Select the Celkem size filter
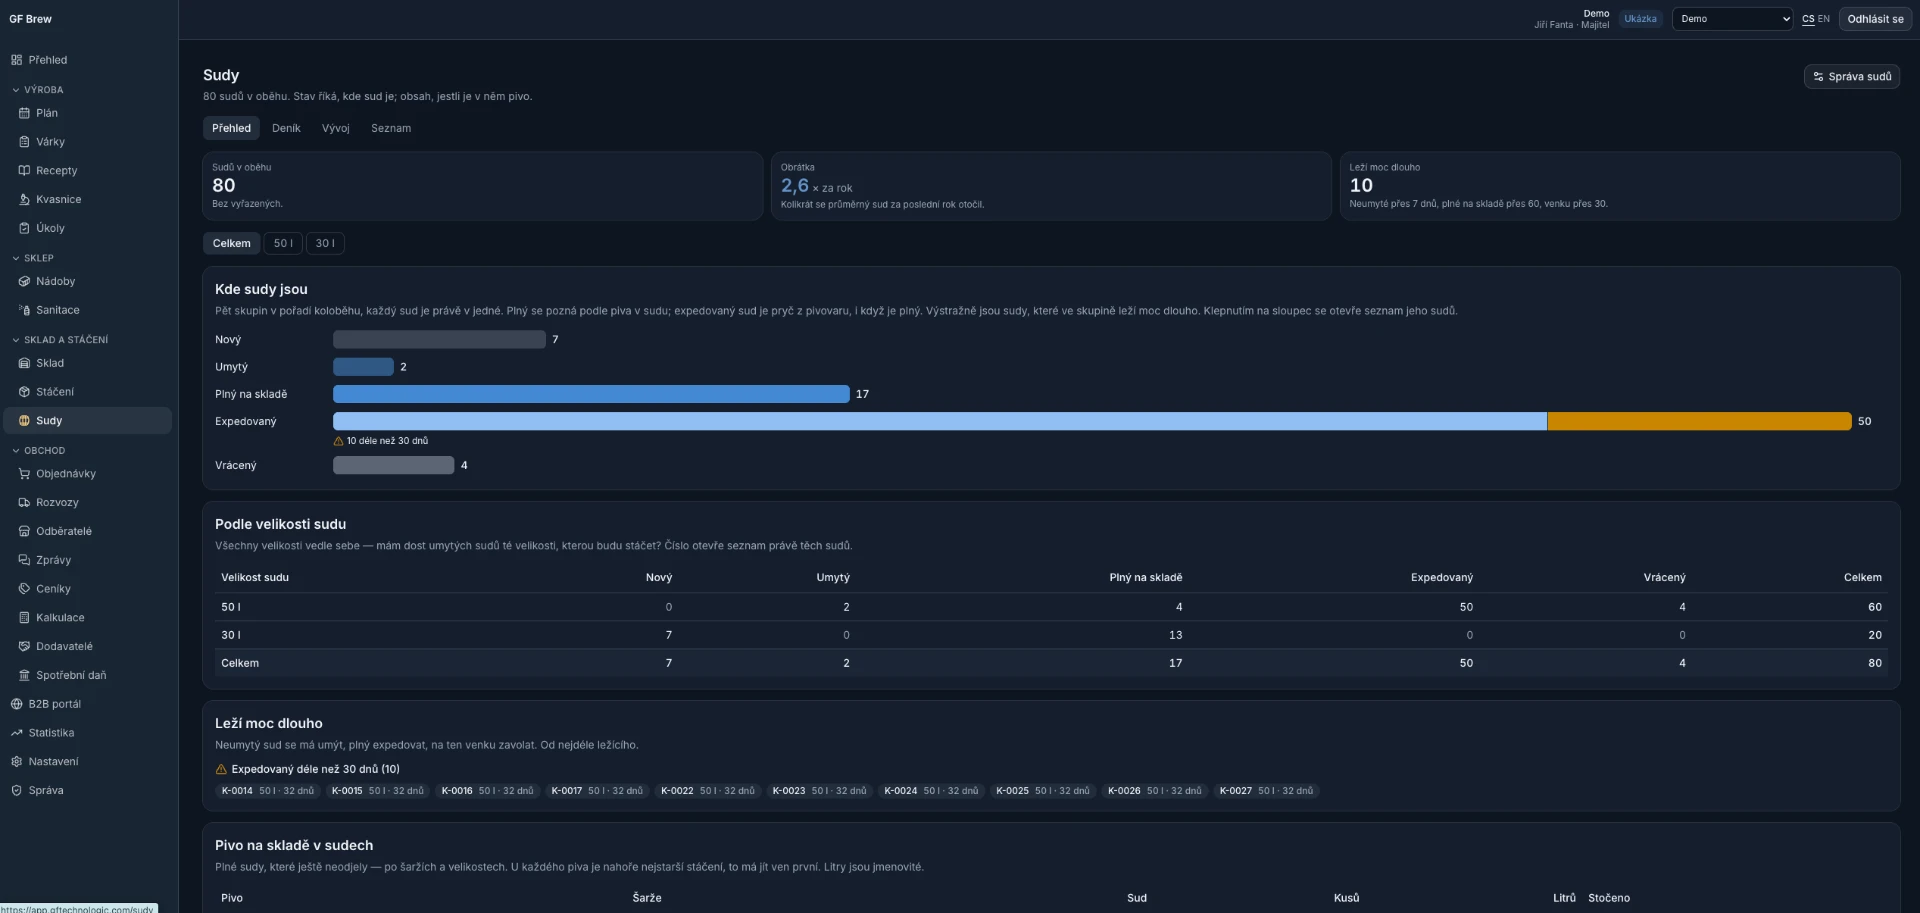The height and width of the screenshot is (913, 1920). coord(231,243)
